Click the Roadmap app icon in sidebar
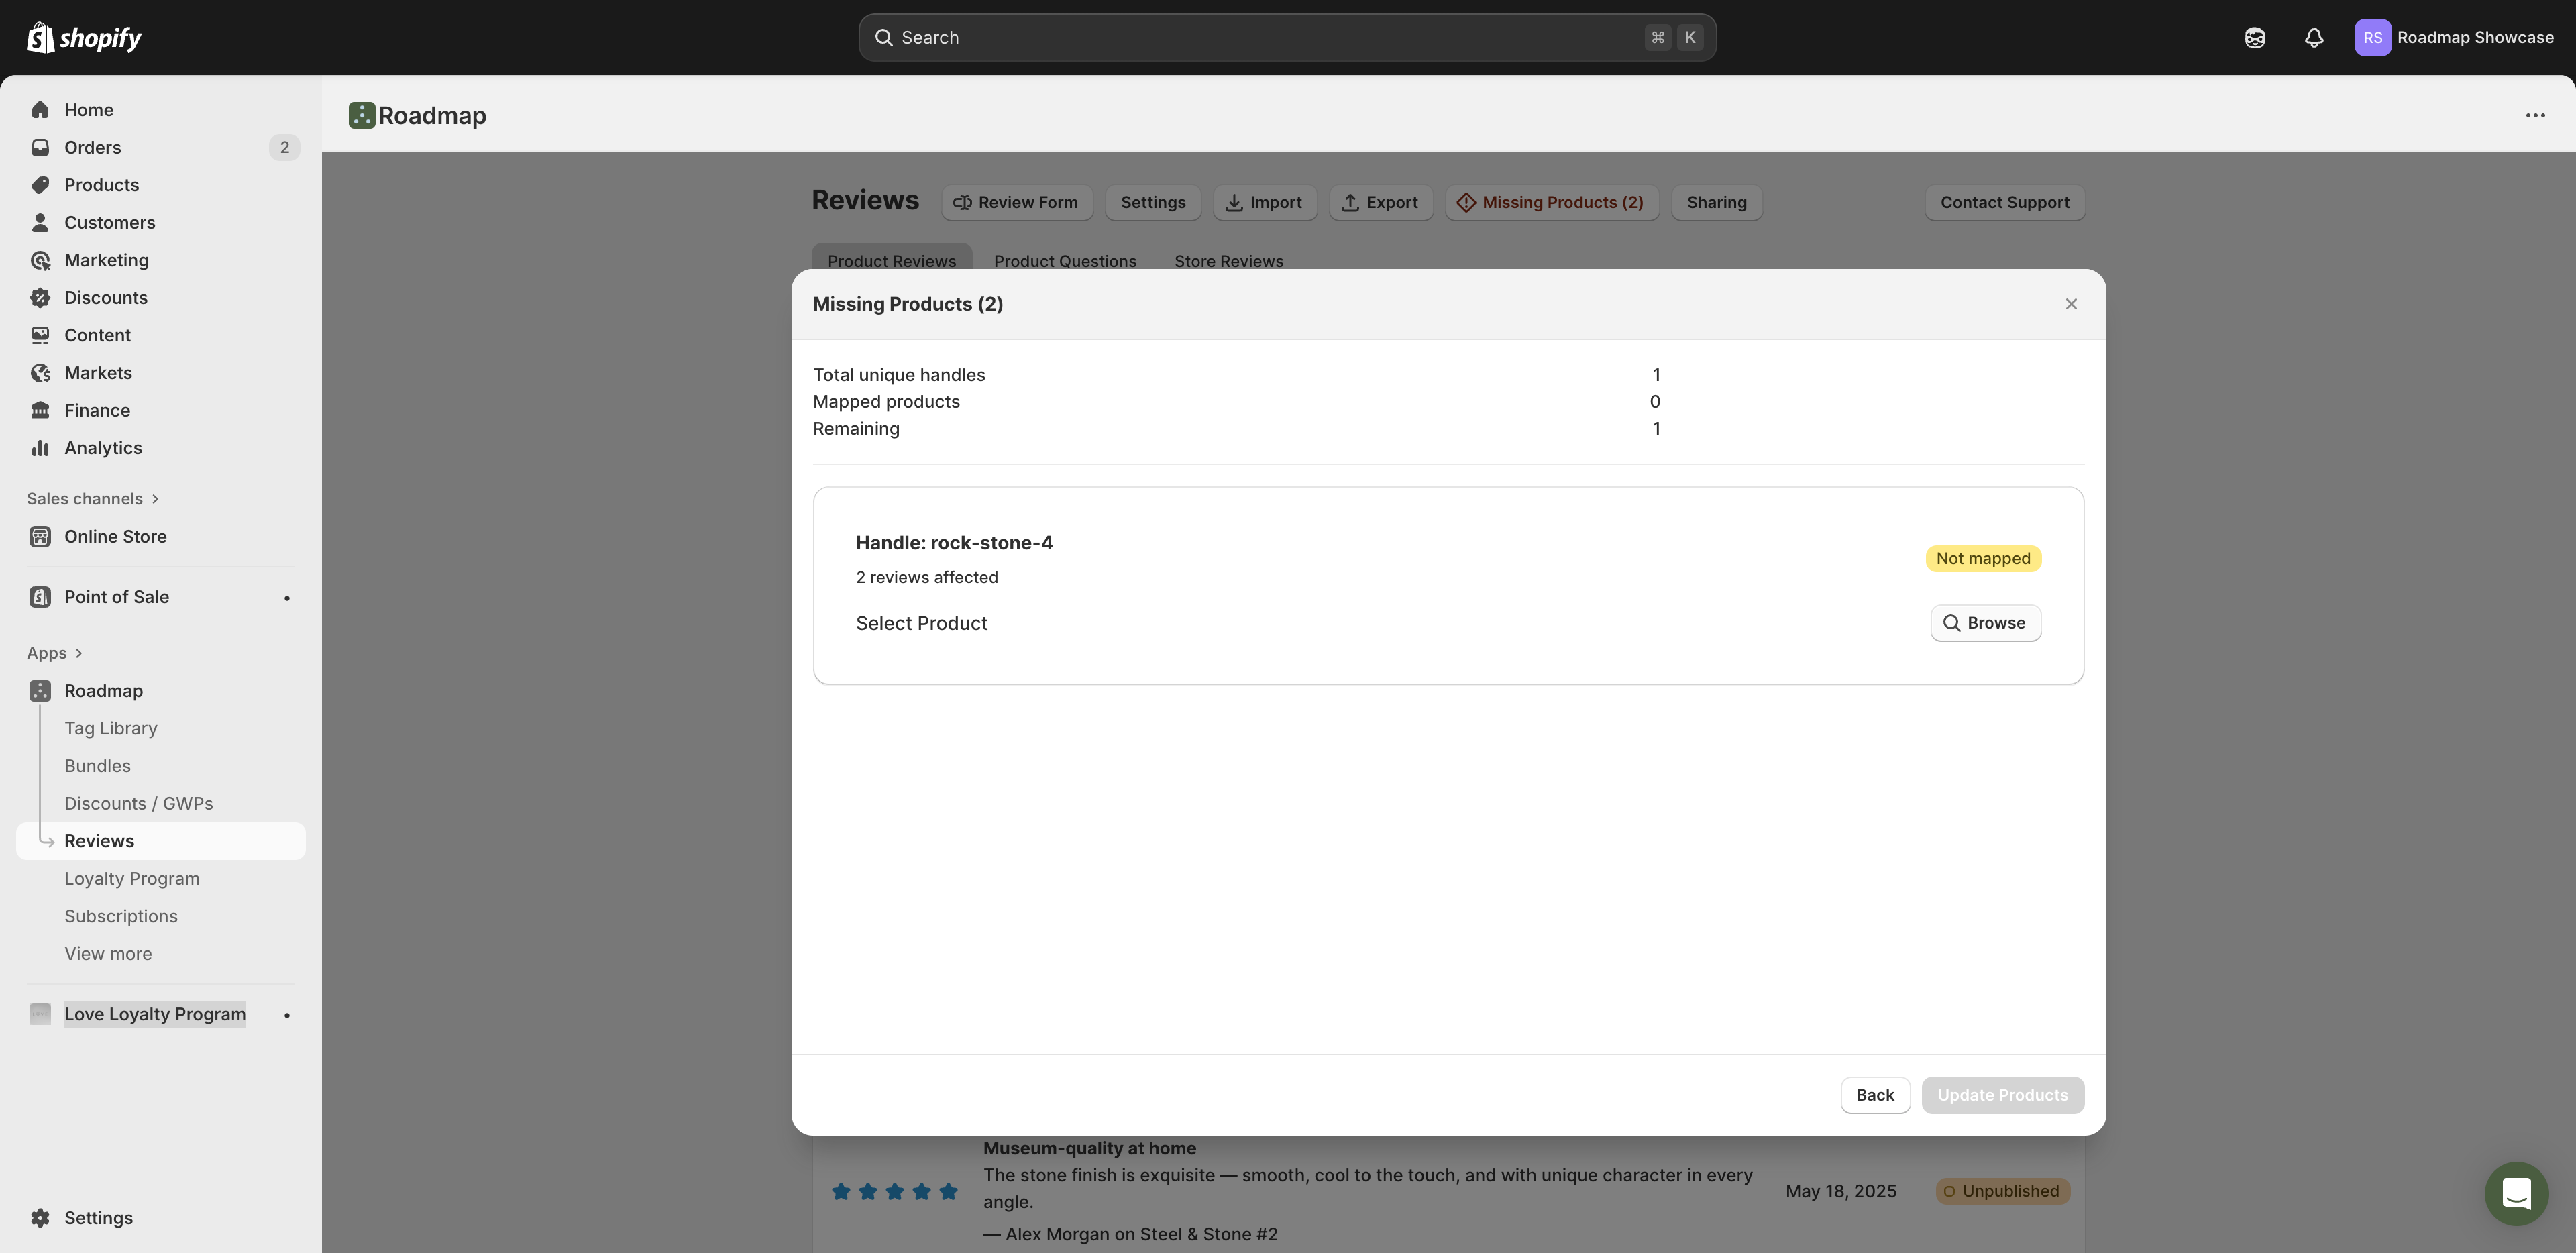The image size is (2576, 1253). coord(40,691)
